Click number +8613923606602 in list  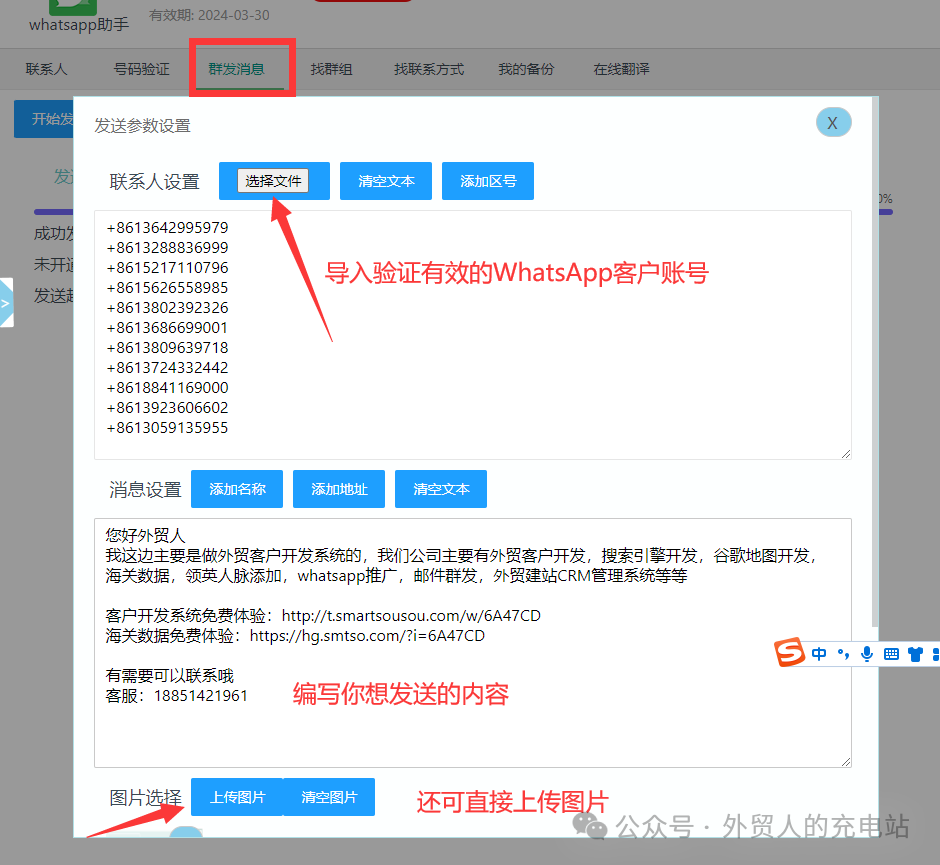[x=167, y=408]
